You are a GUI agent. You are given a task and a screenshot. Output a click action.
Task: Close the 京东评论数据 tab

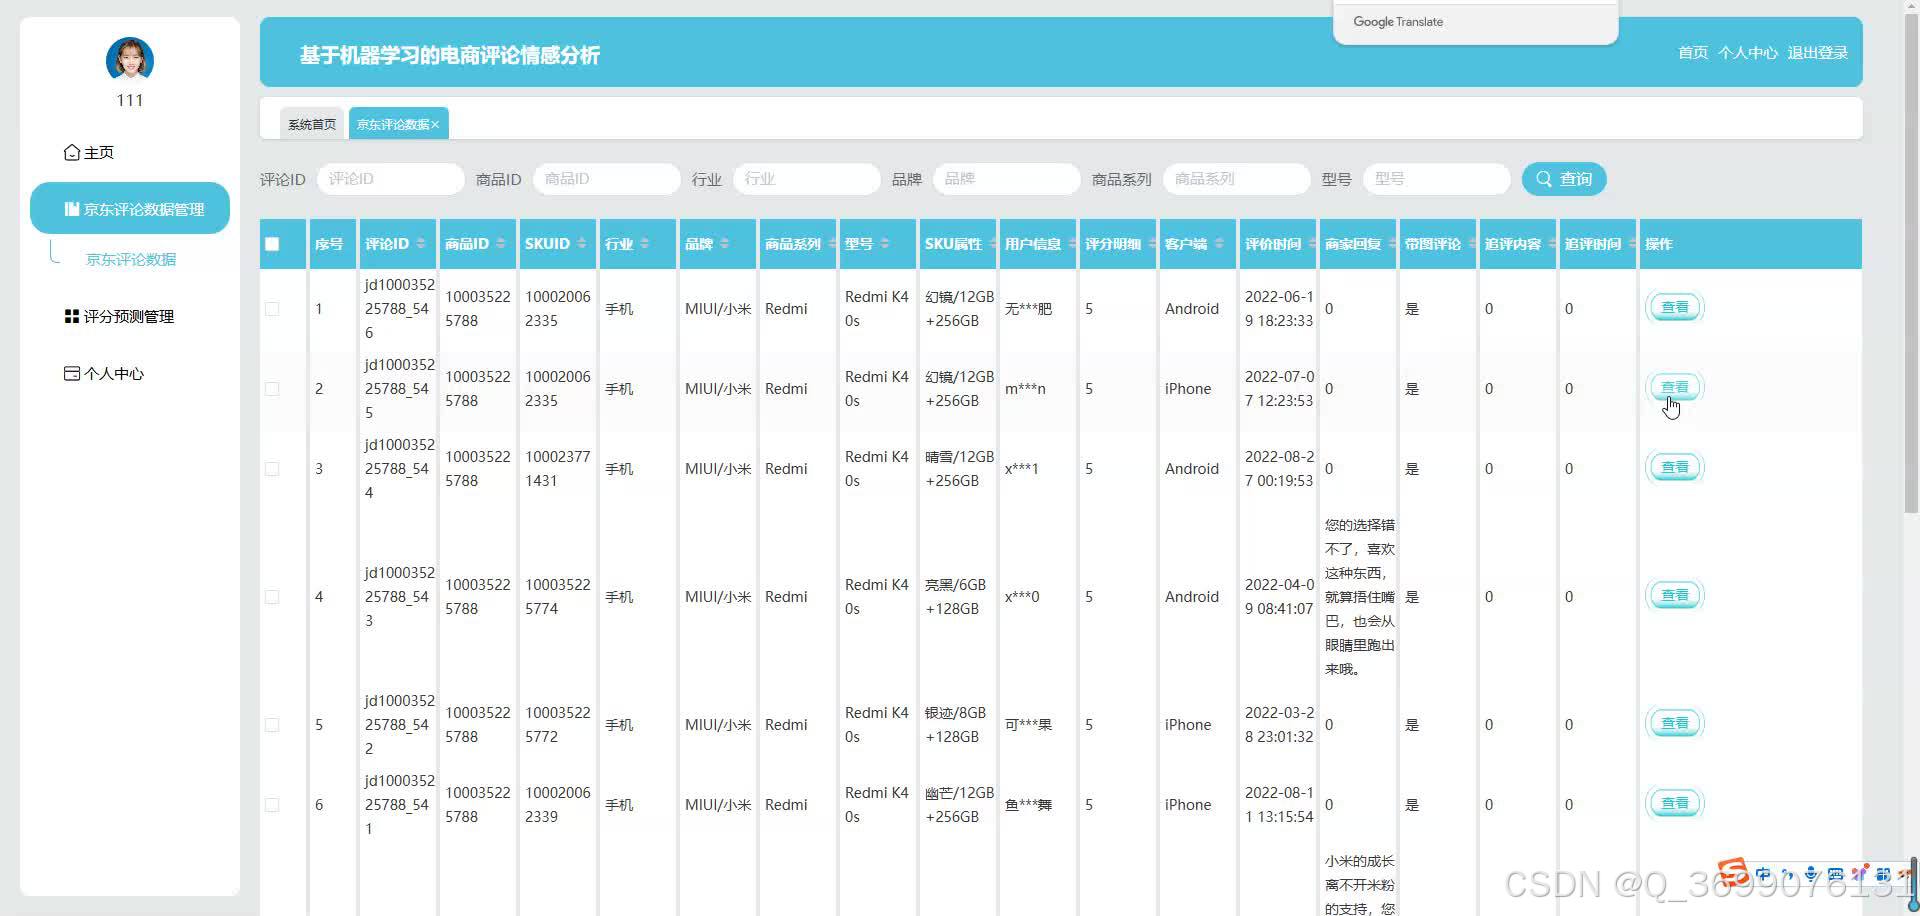(x=436, y=125)
